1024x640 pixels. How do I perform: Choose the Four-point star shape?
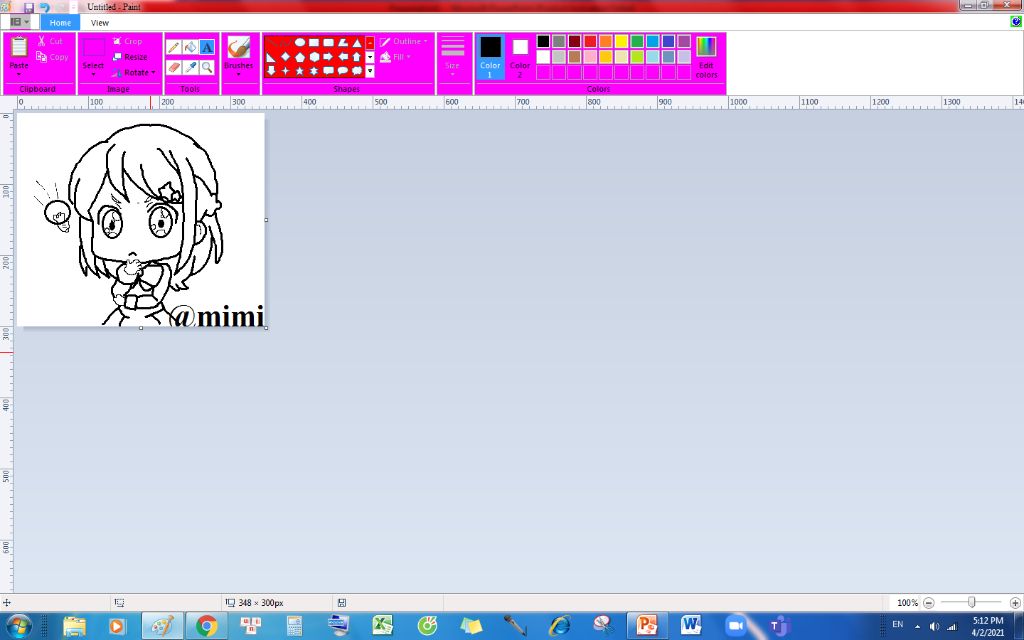click(285, 71)
